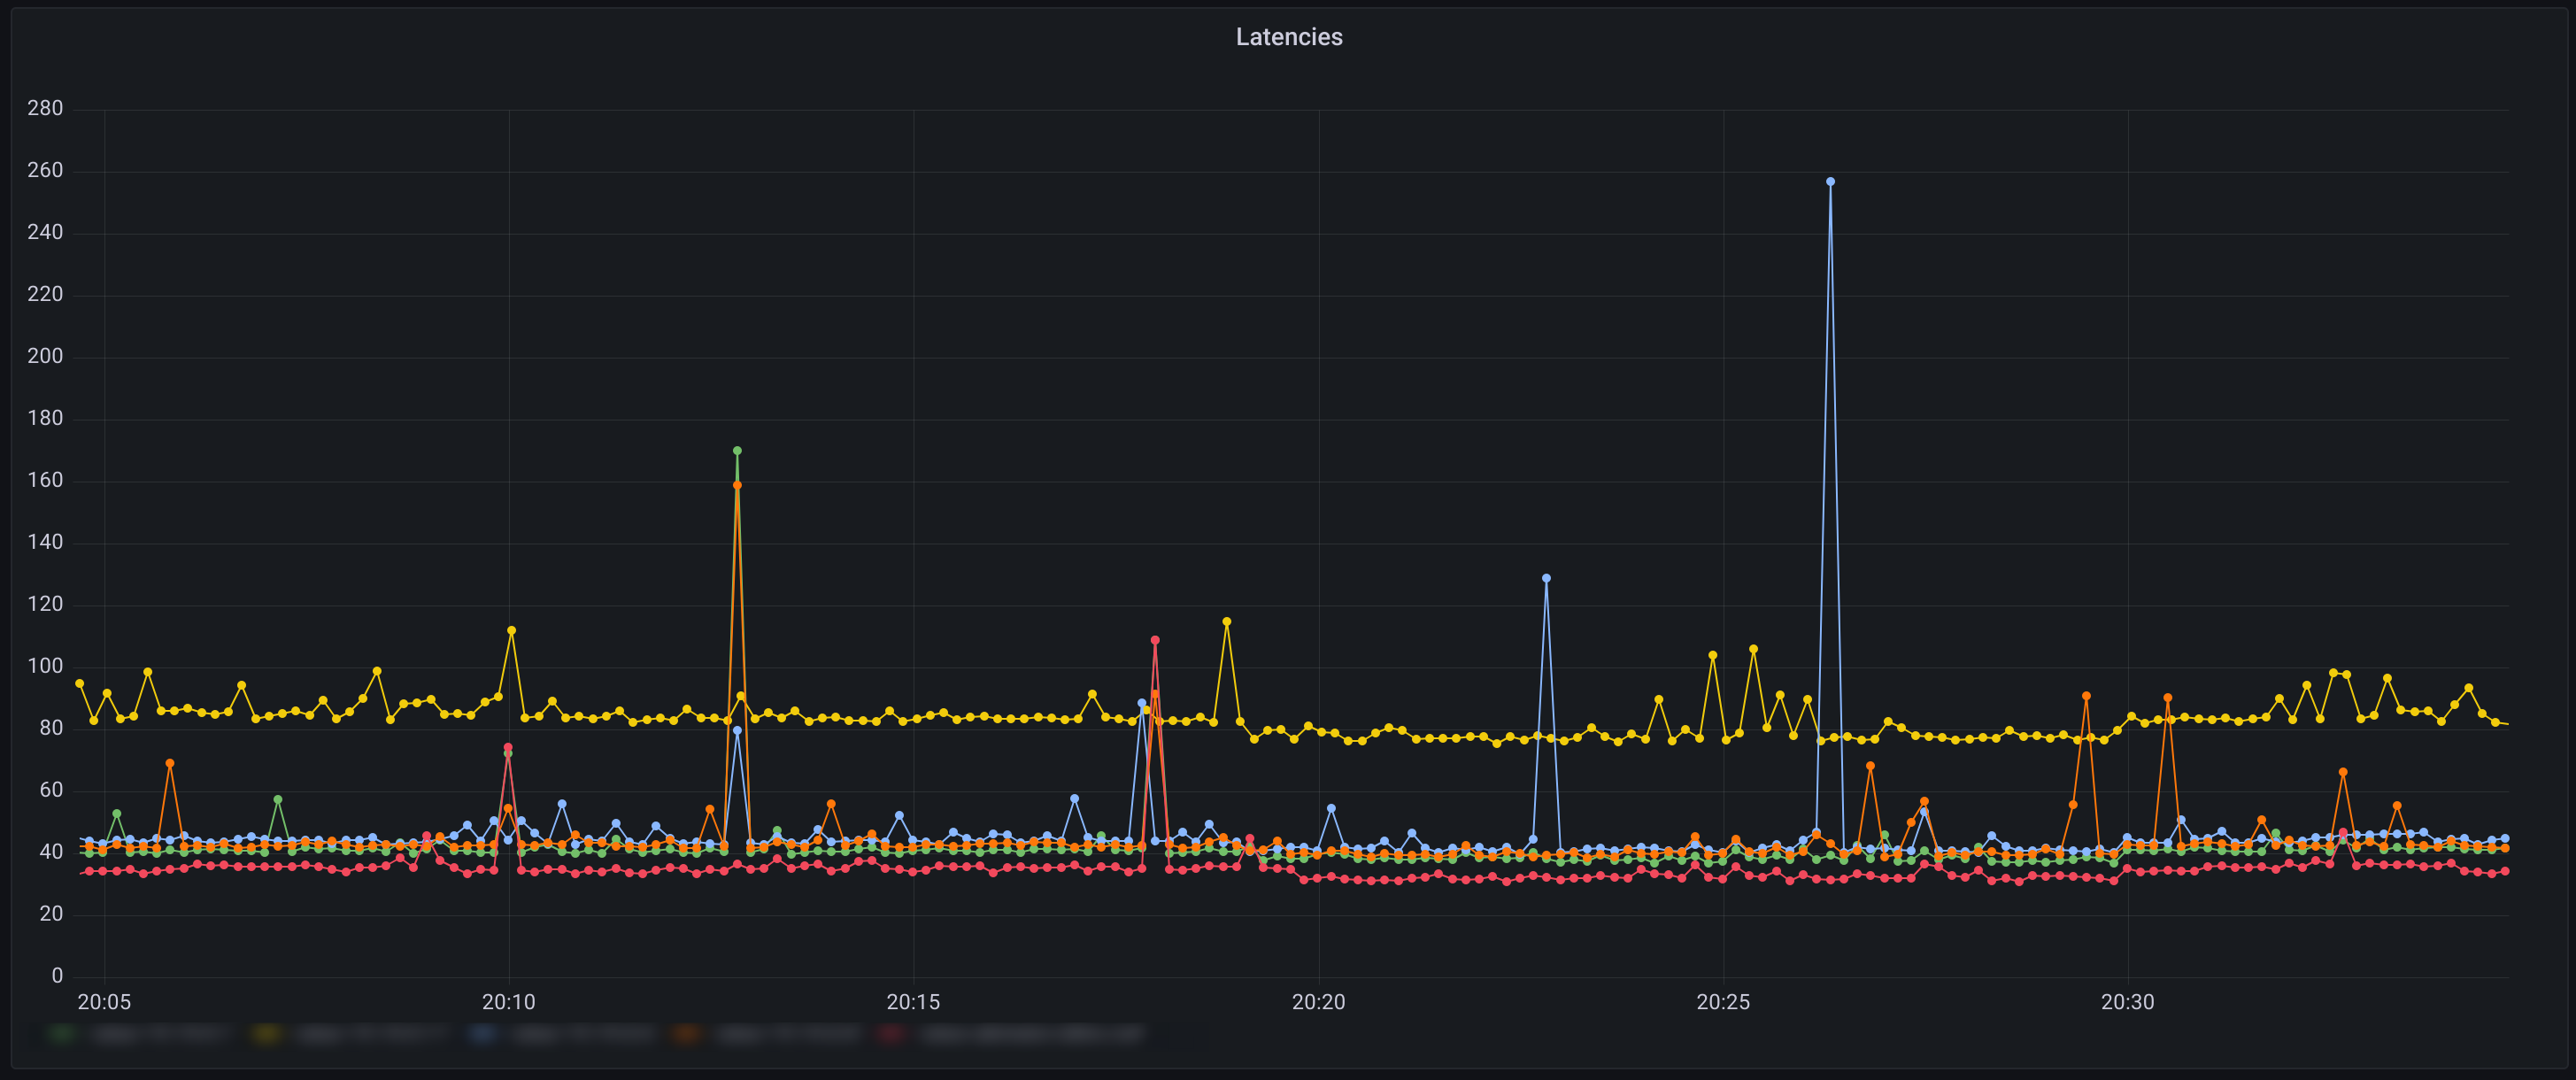Click the blue spike point near 129

[x=1546, y=578]
